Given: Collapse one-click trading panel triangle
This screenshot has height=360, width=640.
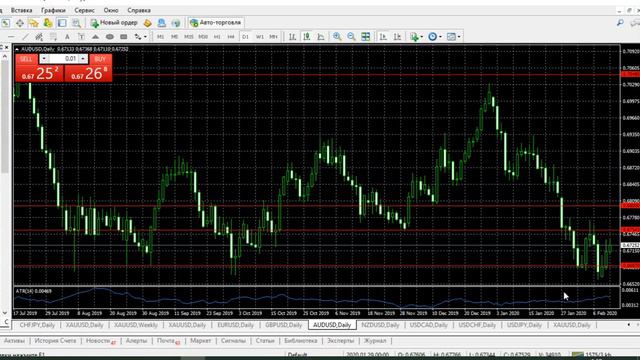Looking at the screenshot, I should point(17,49).
